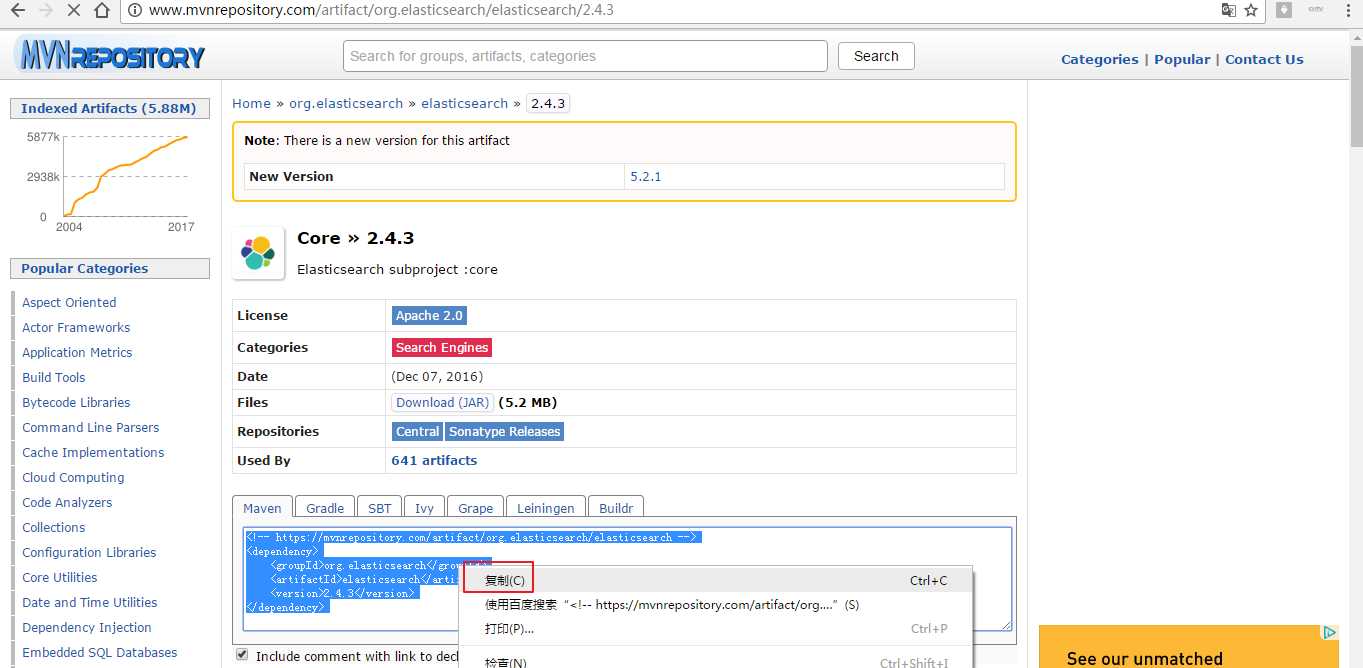Open Date and Time Utilities category
Viewport: 1363px width, 668px height.
(90, 602)
